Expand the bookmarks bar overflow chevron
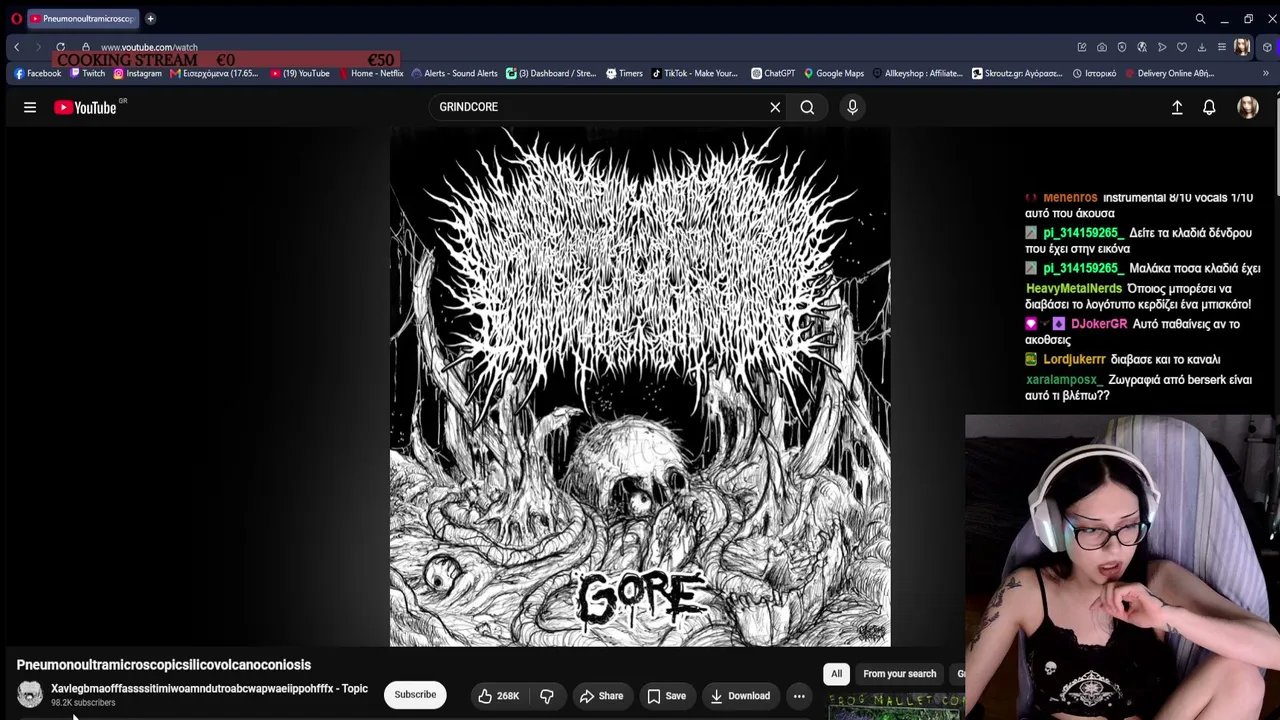Image resolution: width=1280 pixels, height=720 pixels. [x=1265, y=73]
